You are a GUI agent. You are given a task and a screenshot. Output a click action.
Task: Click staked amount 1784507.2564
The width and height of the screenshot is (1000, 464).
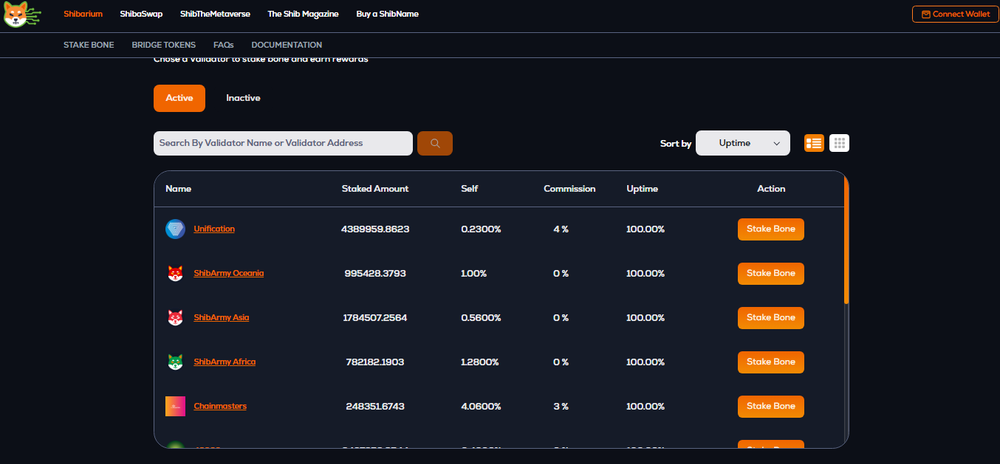pyautogui.click(x=375, y=317)
